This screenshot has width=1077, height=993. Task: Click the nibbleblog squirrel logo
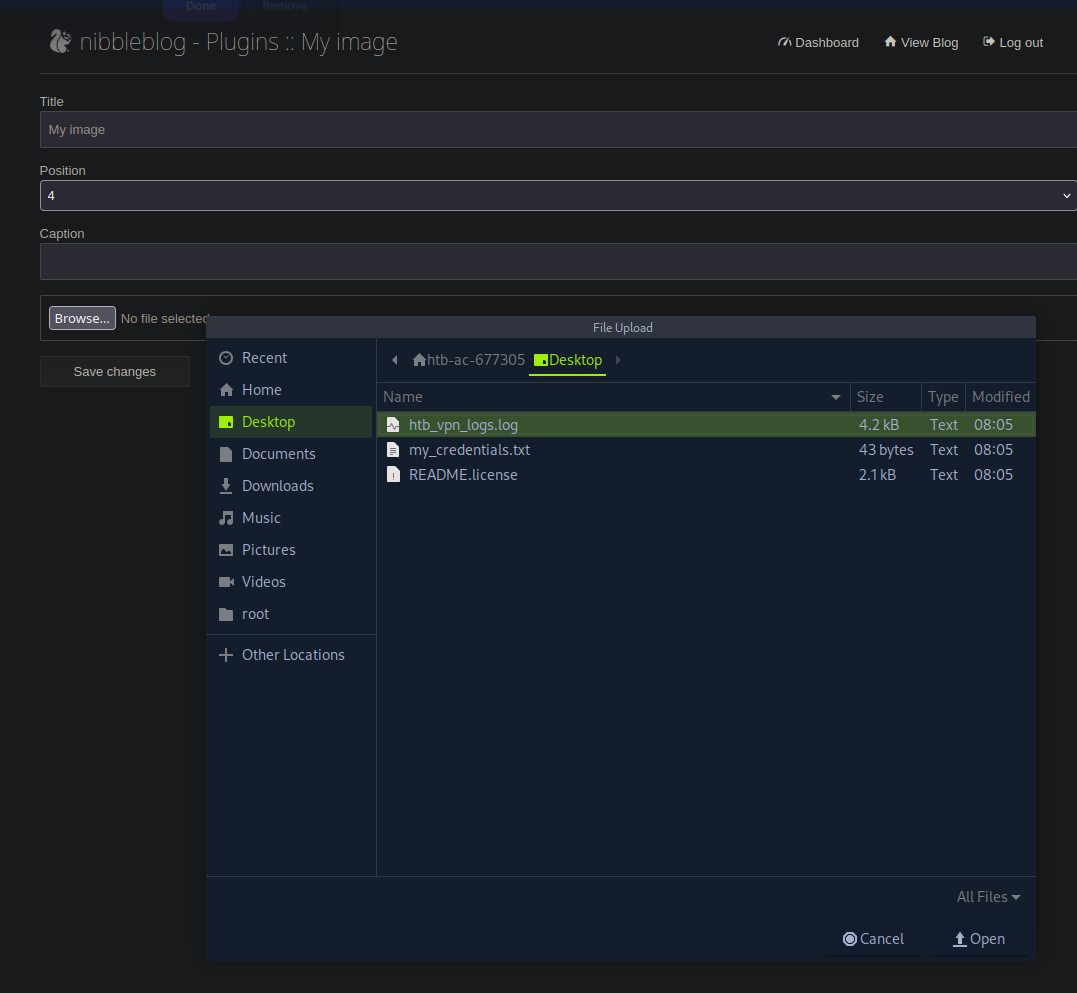coord(60,42)
